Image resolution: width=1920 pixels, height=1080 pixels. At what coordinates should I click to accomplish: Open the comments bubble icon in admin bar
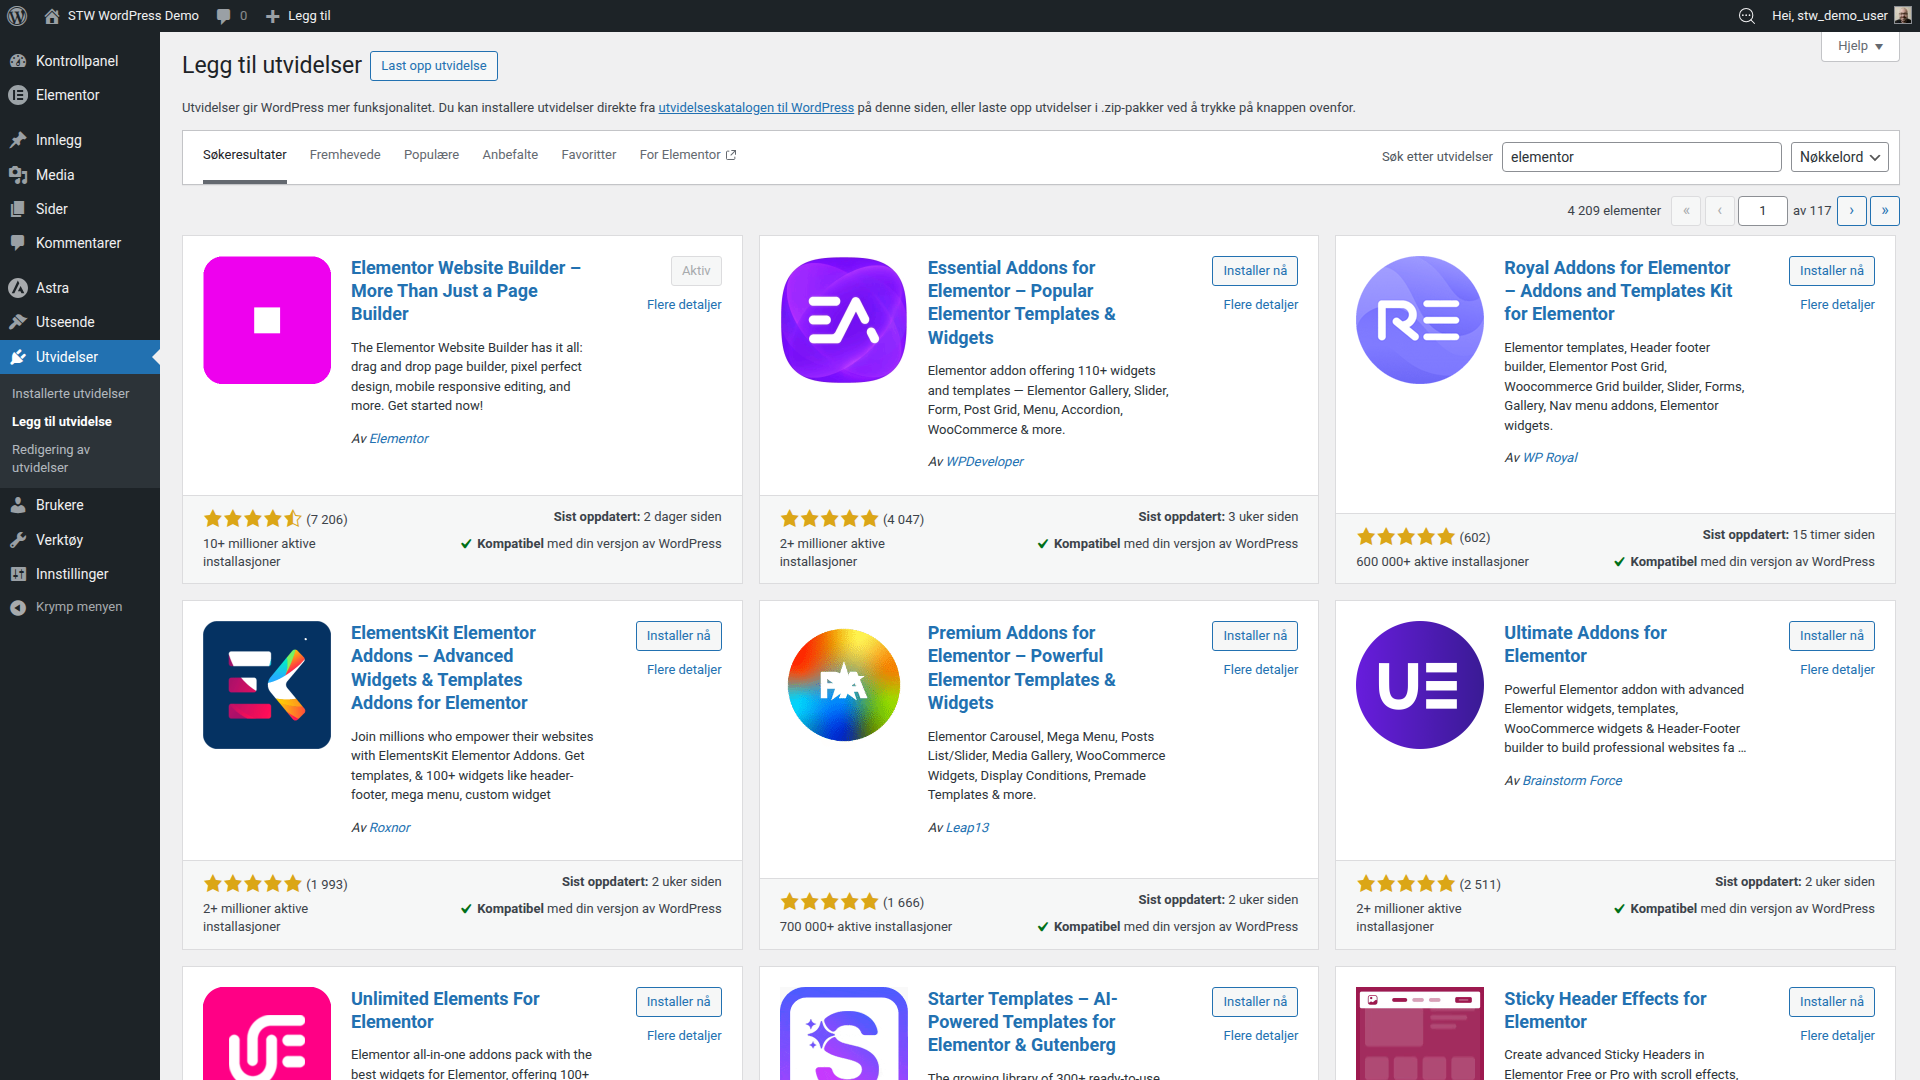click(x=223, y=16)
